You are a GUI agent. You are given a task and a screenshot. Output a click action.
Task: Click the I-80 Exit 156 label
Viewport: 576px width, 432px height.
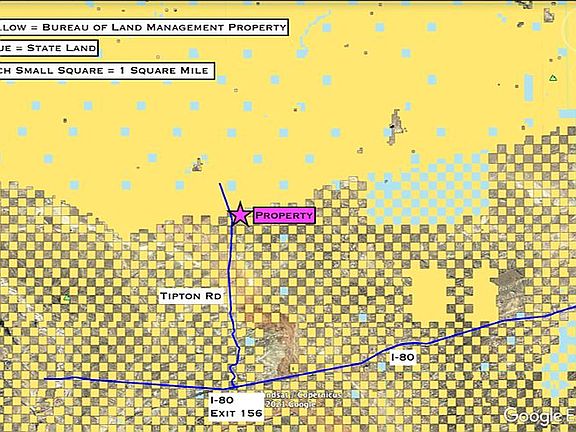pos(236,407)
